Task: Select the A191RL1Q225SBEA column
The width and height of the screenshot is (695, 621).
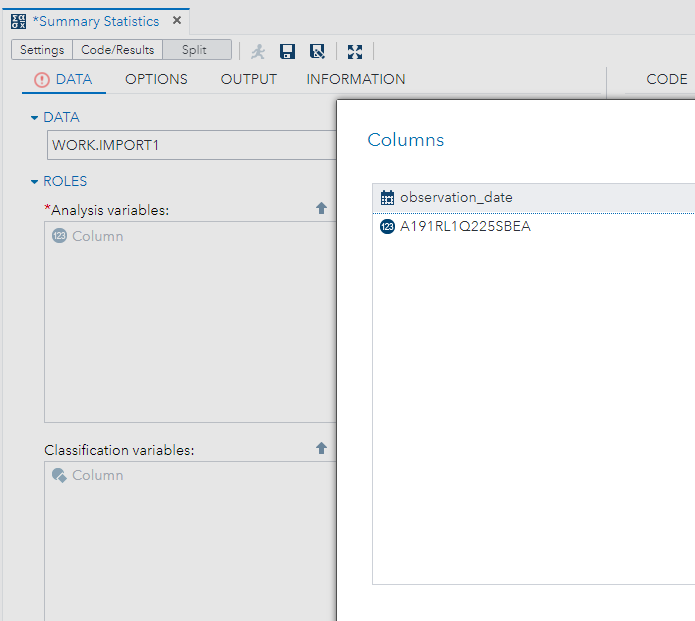Action: [465, 226]
